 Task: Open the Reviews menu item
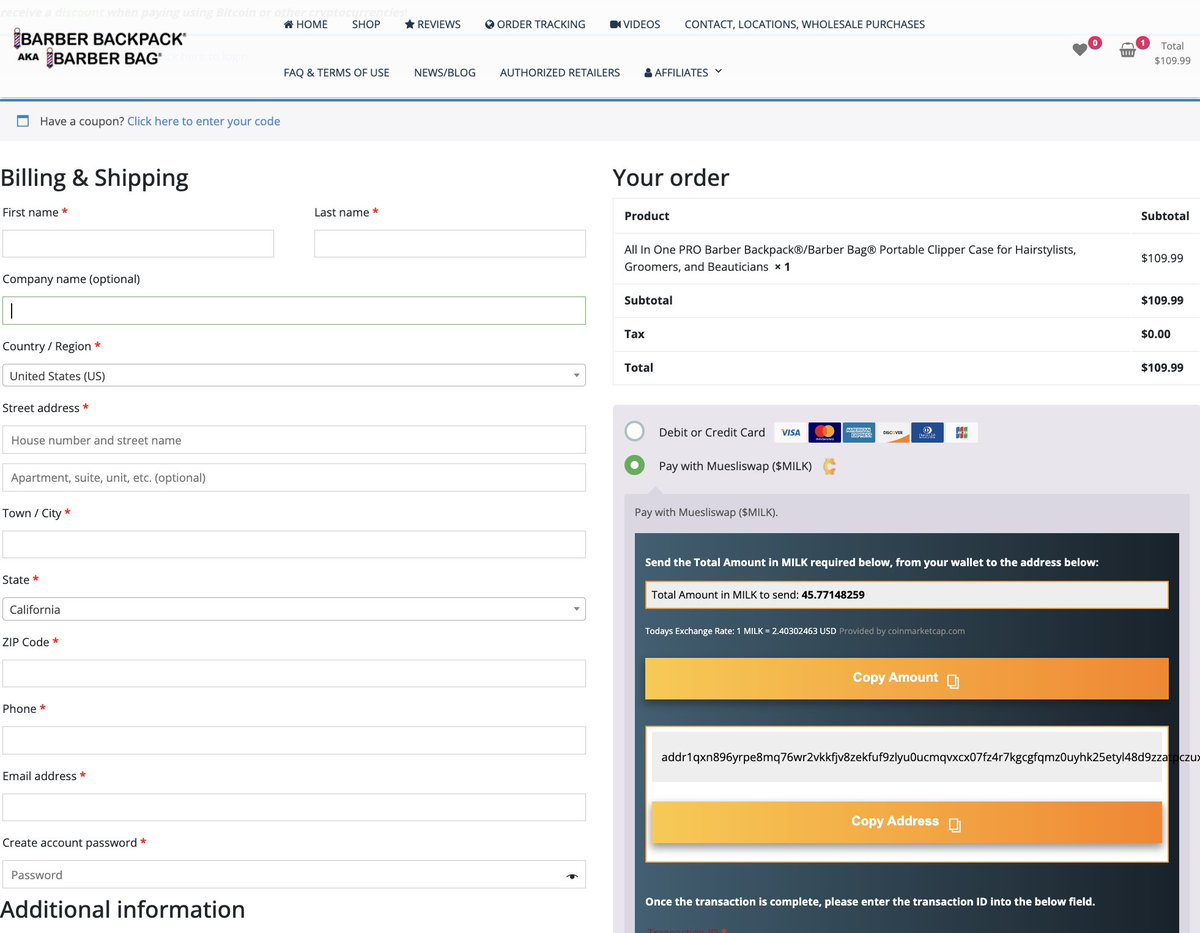pos(433,24)
